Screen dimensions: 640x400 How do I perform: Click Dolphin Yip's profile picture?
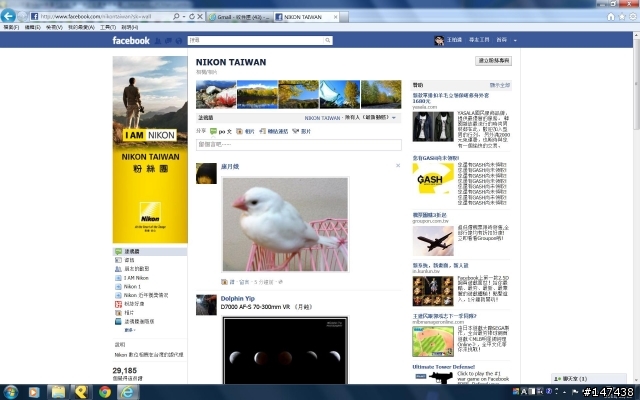point(206,305)
